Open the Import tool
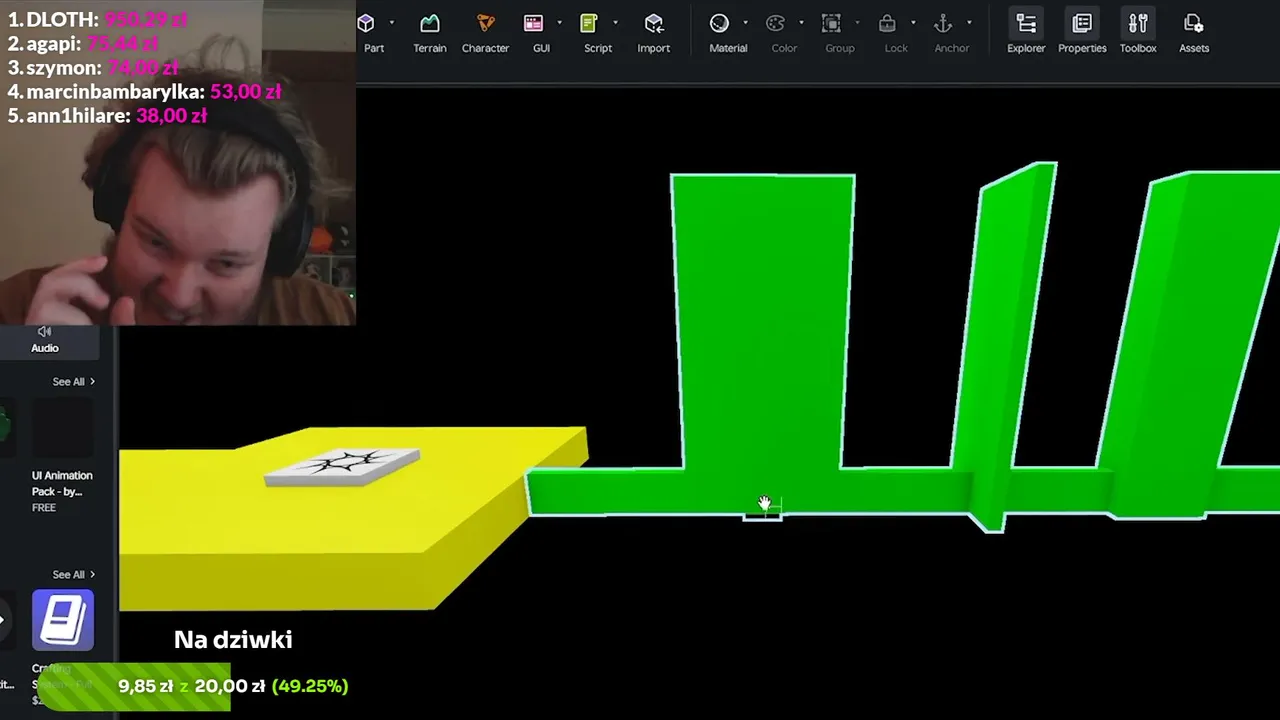Viewport: 1280px width, 720px height. pyautogui.click(x=654, y=23)
